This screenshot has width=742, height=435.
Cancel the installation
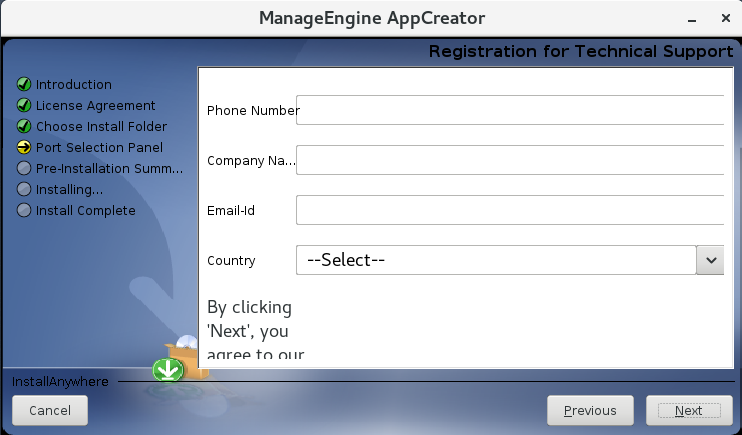pos(50,410)
